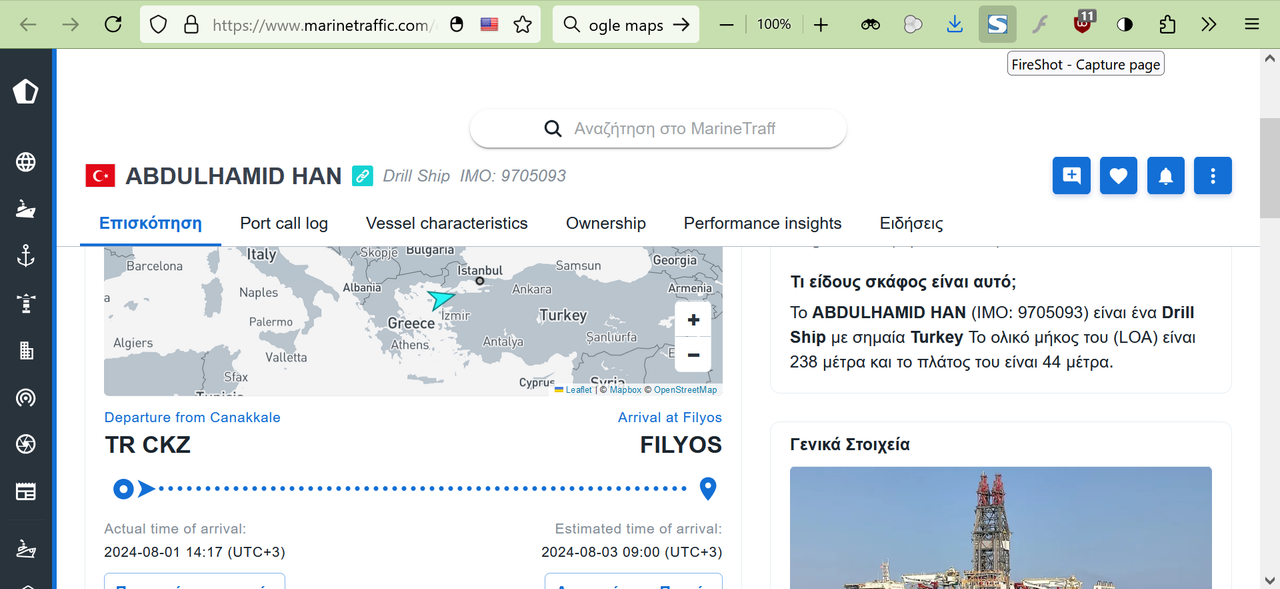
Task: Expand overflow toolbar with double chevron
Action: point(1209,24)
